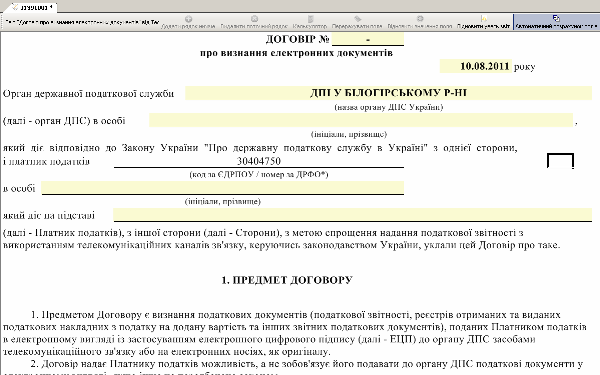The width and height of the screenshot is (600, 375).
Task: Click the field ДПІ У БІЛОГІРСЬКОМУ Р-НІ
Action: tap(388, 93)
